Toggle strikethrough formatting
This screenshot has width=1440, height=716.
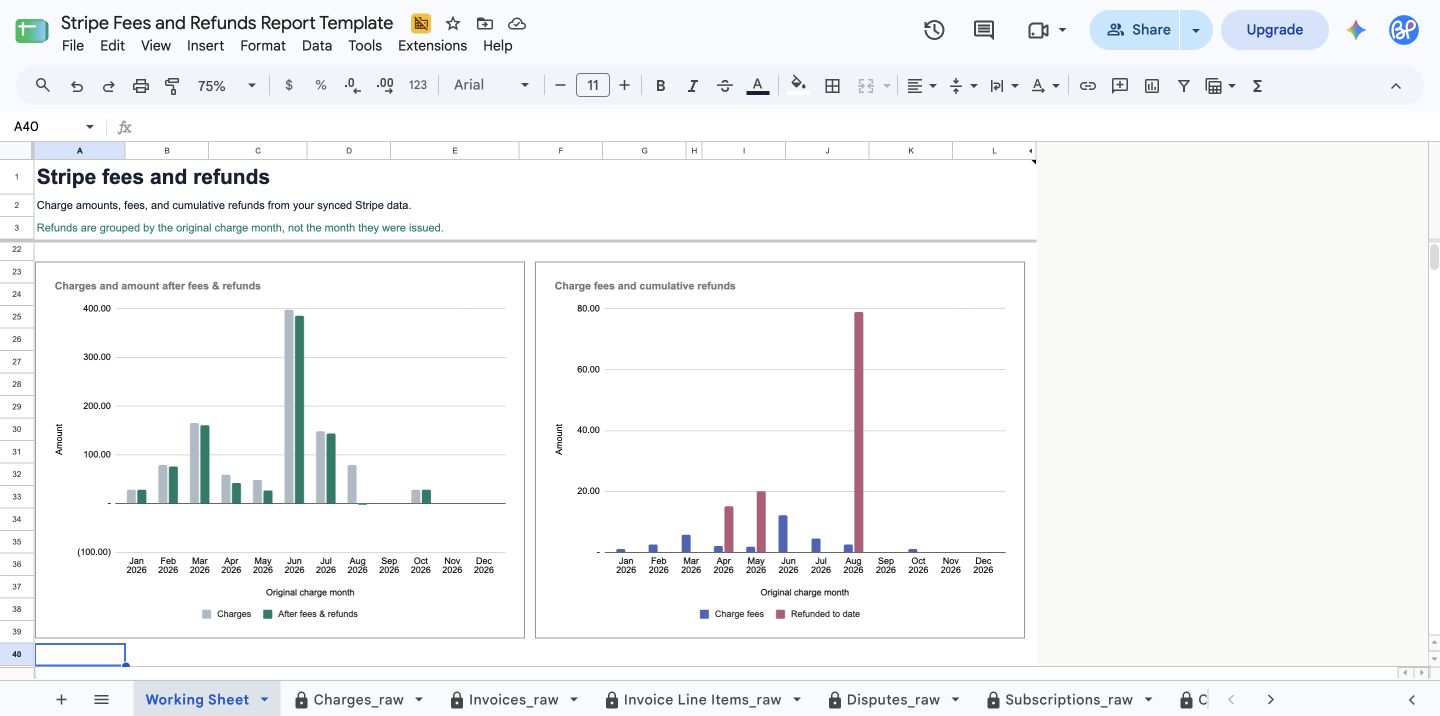click(x=725, y=86)
